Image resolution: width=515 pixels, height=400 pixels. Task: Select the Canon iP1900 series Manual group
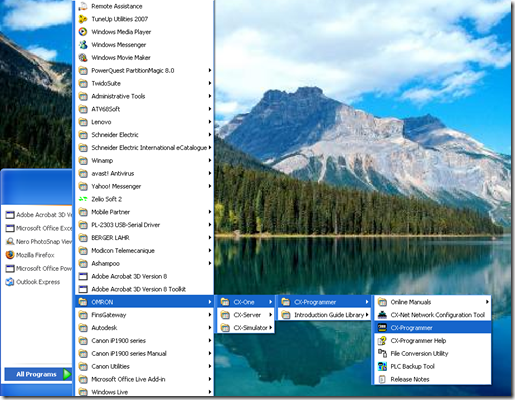144,353
